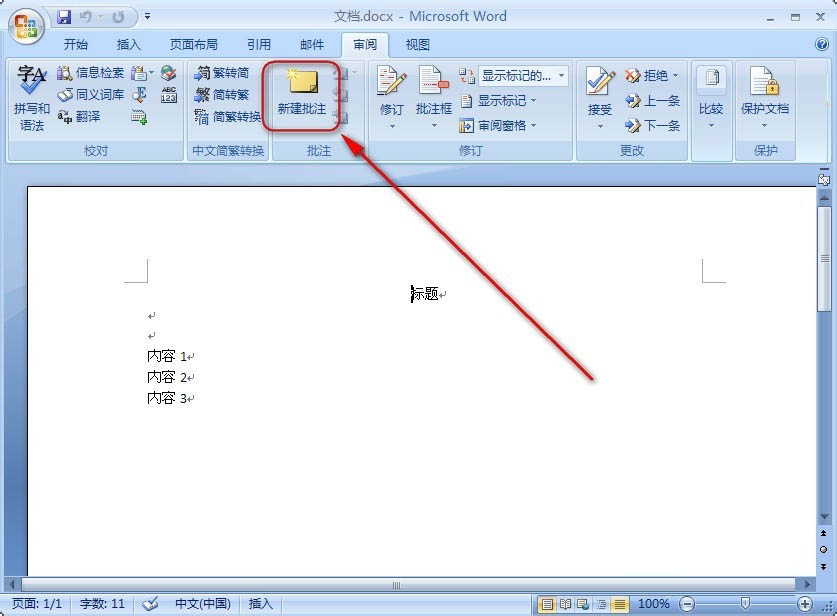Click vertical scrollbar down arrow
The image size is (837, 616).
pos(824,517)
